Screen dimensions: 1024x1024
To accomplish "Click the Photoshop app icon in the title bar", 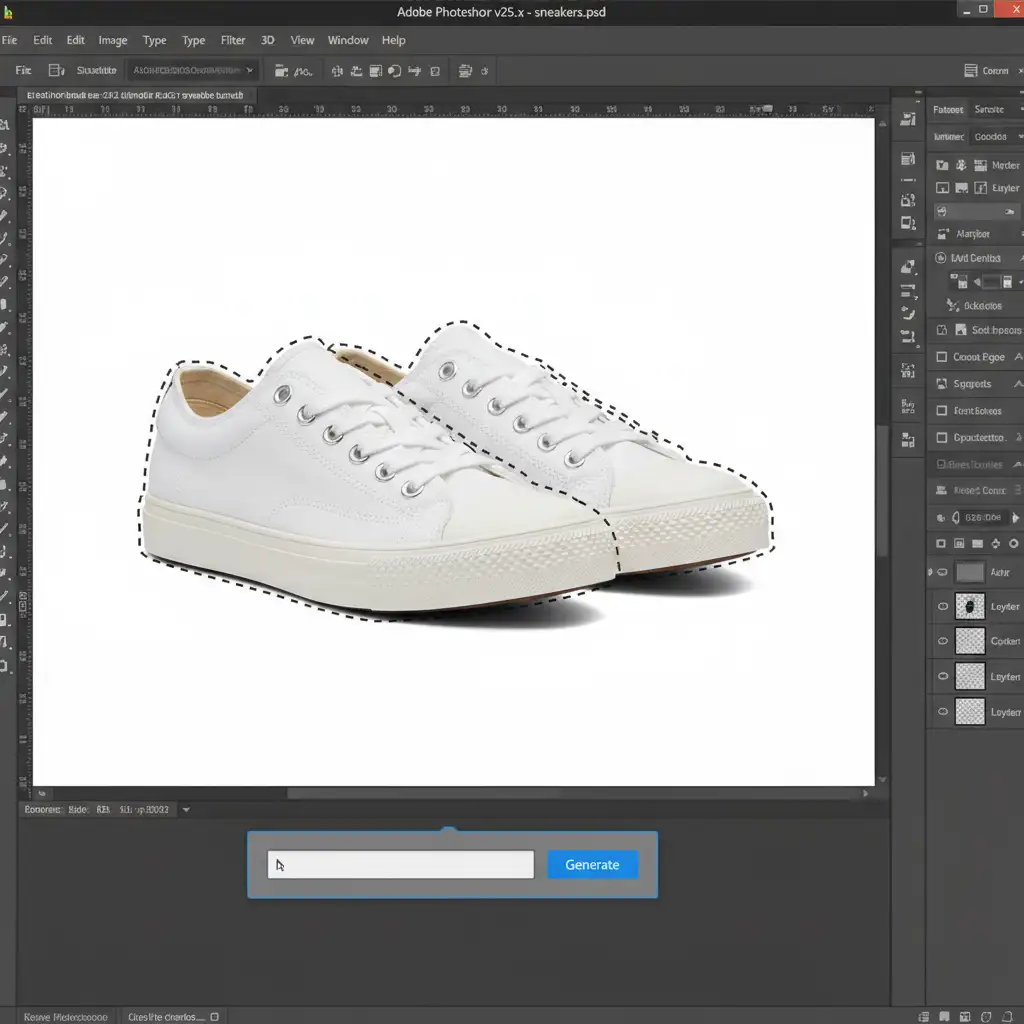I will point(8,12).
